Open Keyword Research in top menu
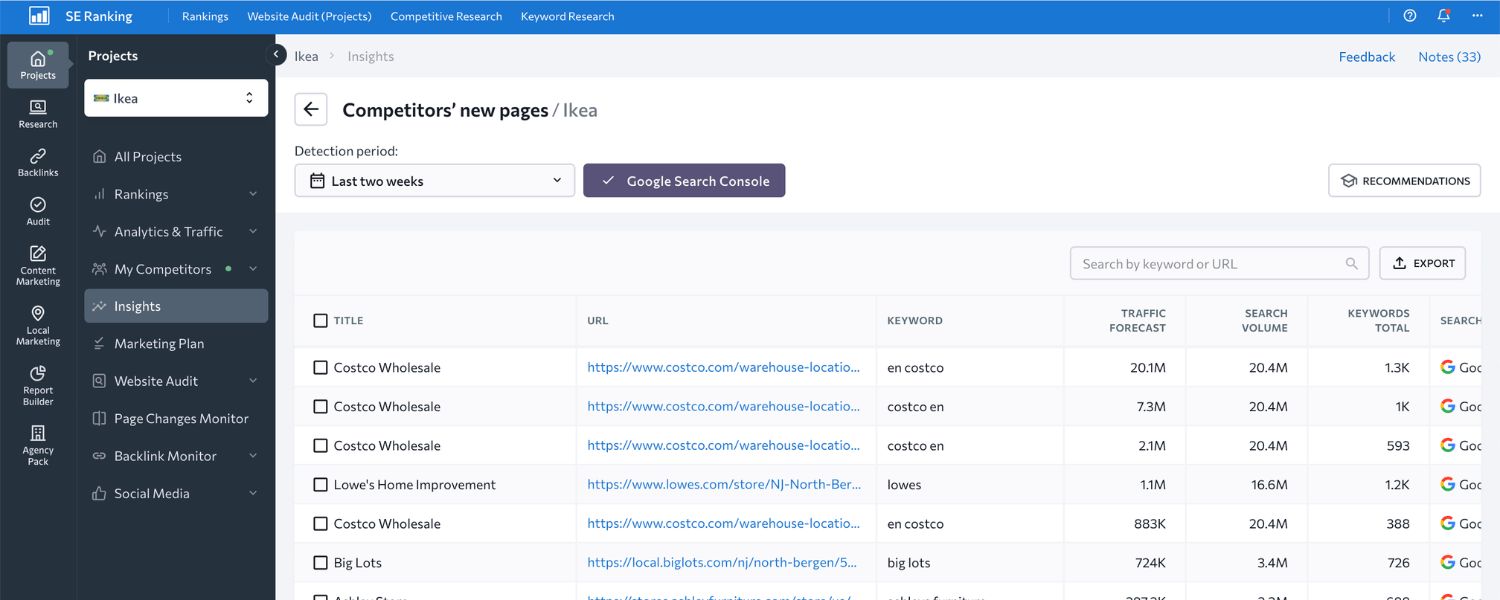This screenshot has width=1500, height=600. click(x=567, y=16)
